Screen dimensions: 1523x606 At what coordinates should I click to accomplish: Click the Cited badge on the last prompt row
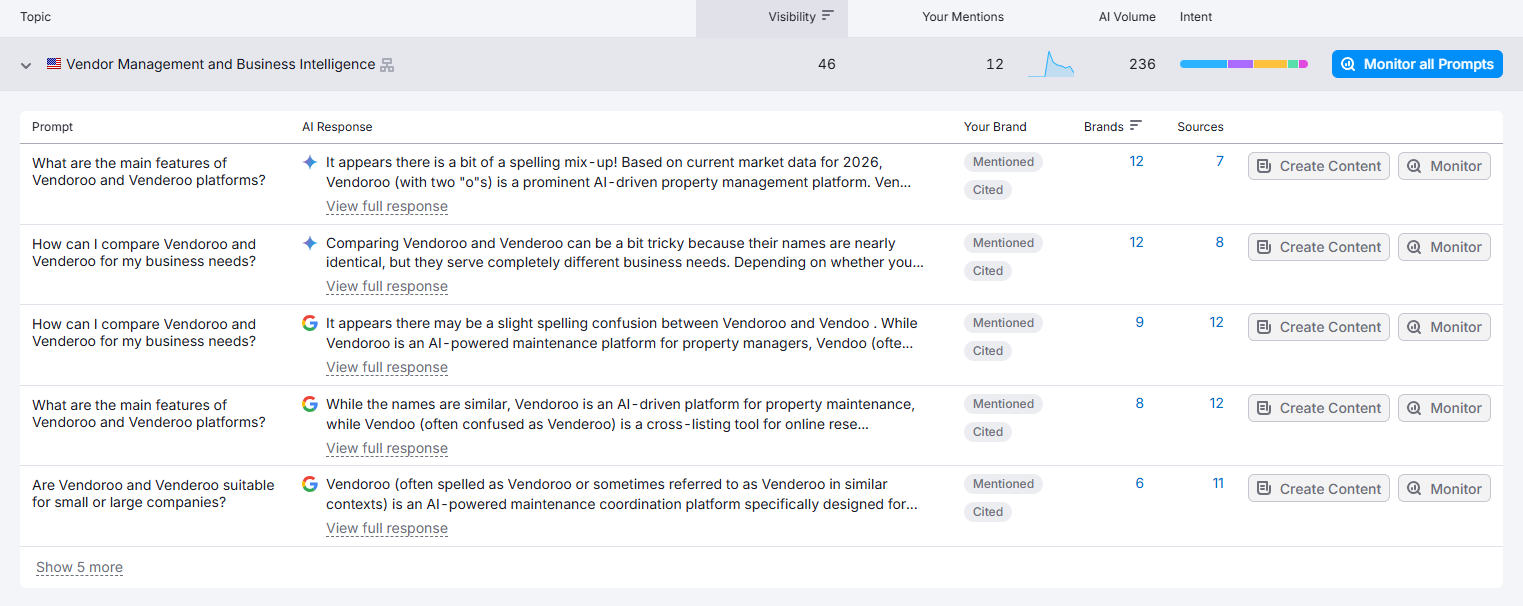[x=987, y=511]
